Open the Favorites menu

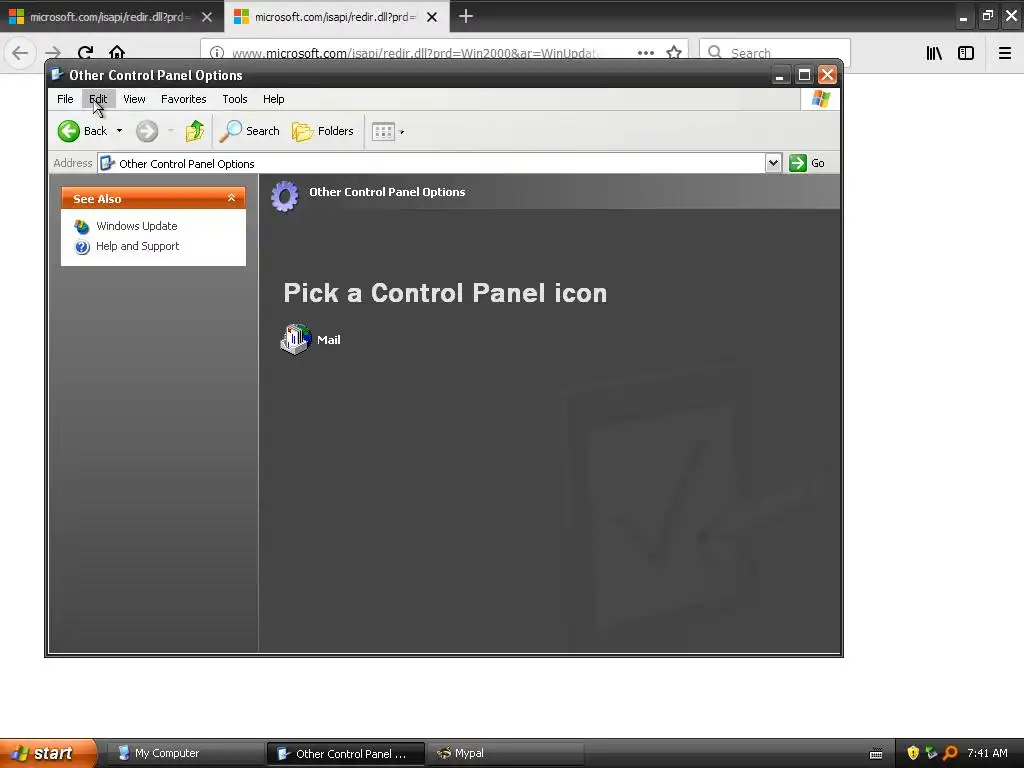pyautogui.click(x=184, y=99)
